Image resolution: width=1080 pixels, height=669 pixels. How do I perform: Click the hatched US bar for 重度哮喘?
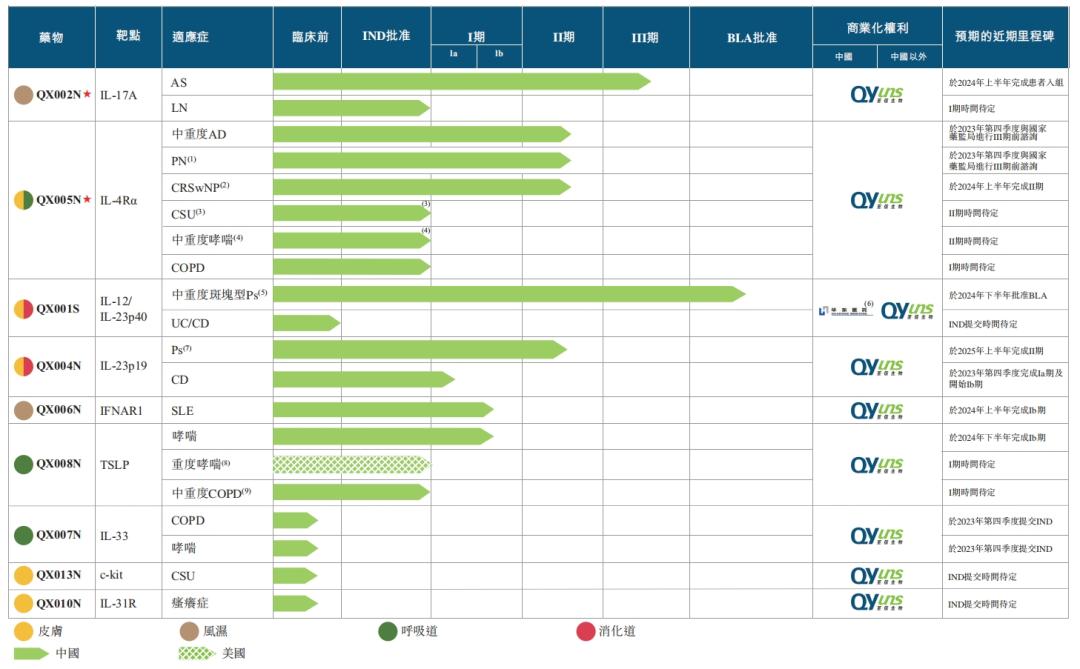coord(351,464)
